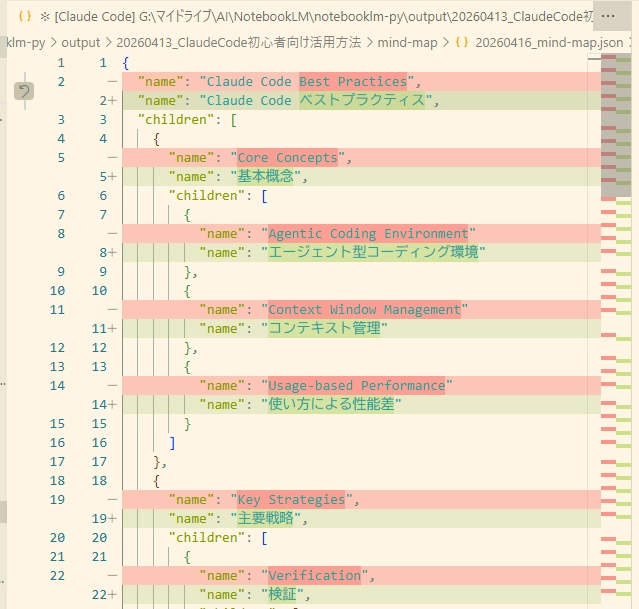Screen dimensions: 639x609
Task: Click "children" key on line 6
Action: click(207, 195)
